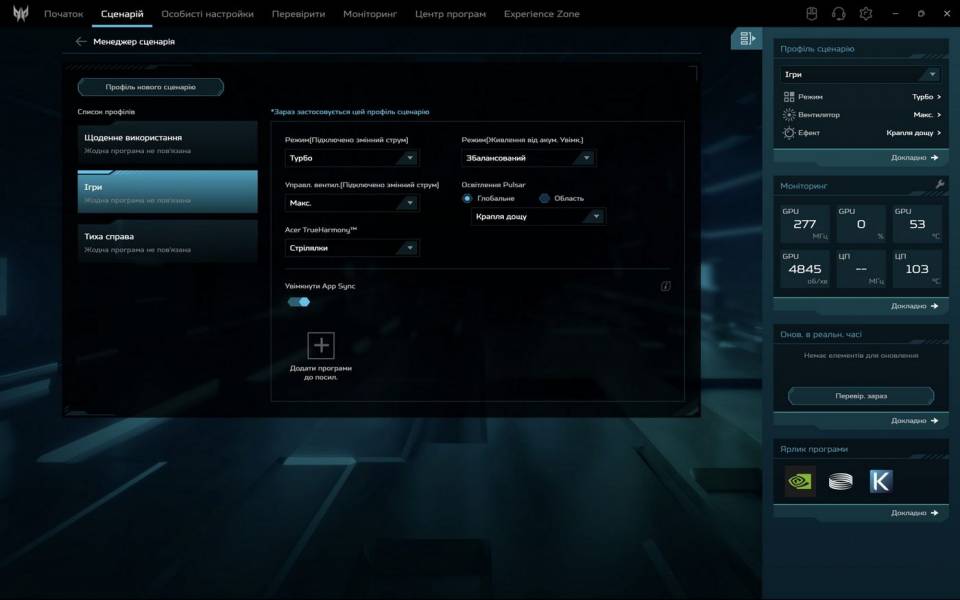Select the Тиха справа profile

tap(167, 241)
